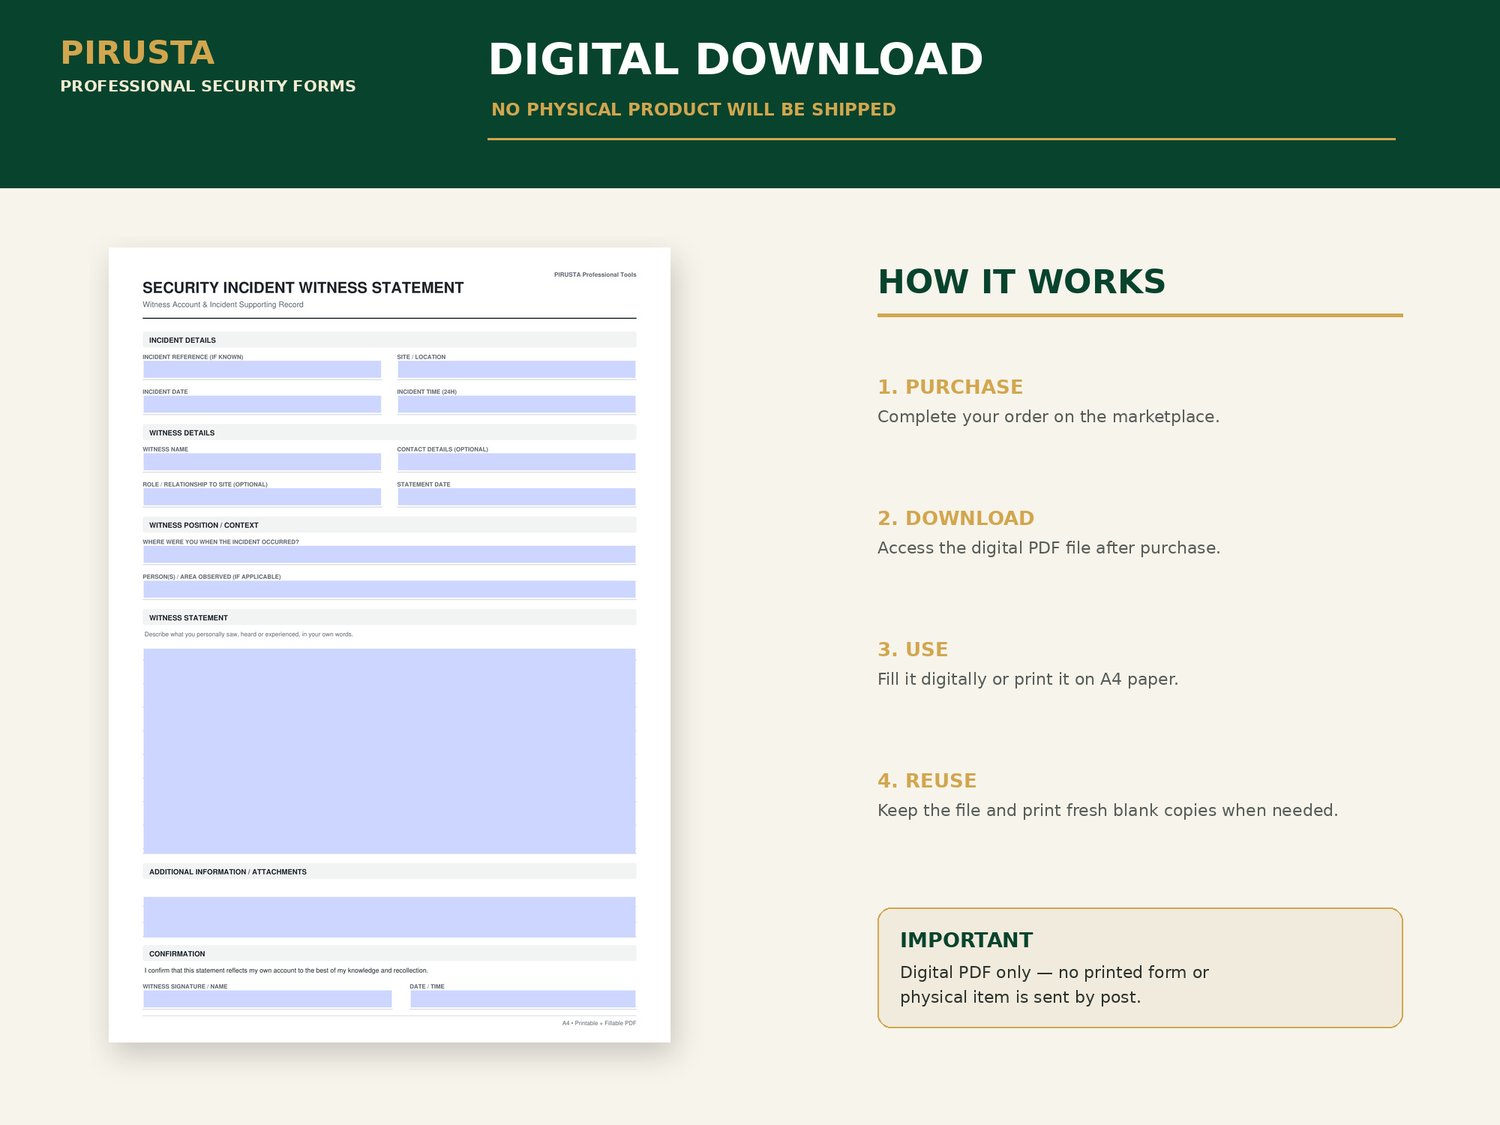Click 'I confirm that this statement reflects' text

tap(286, 970)
